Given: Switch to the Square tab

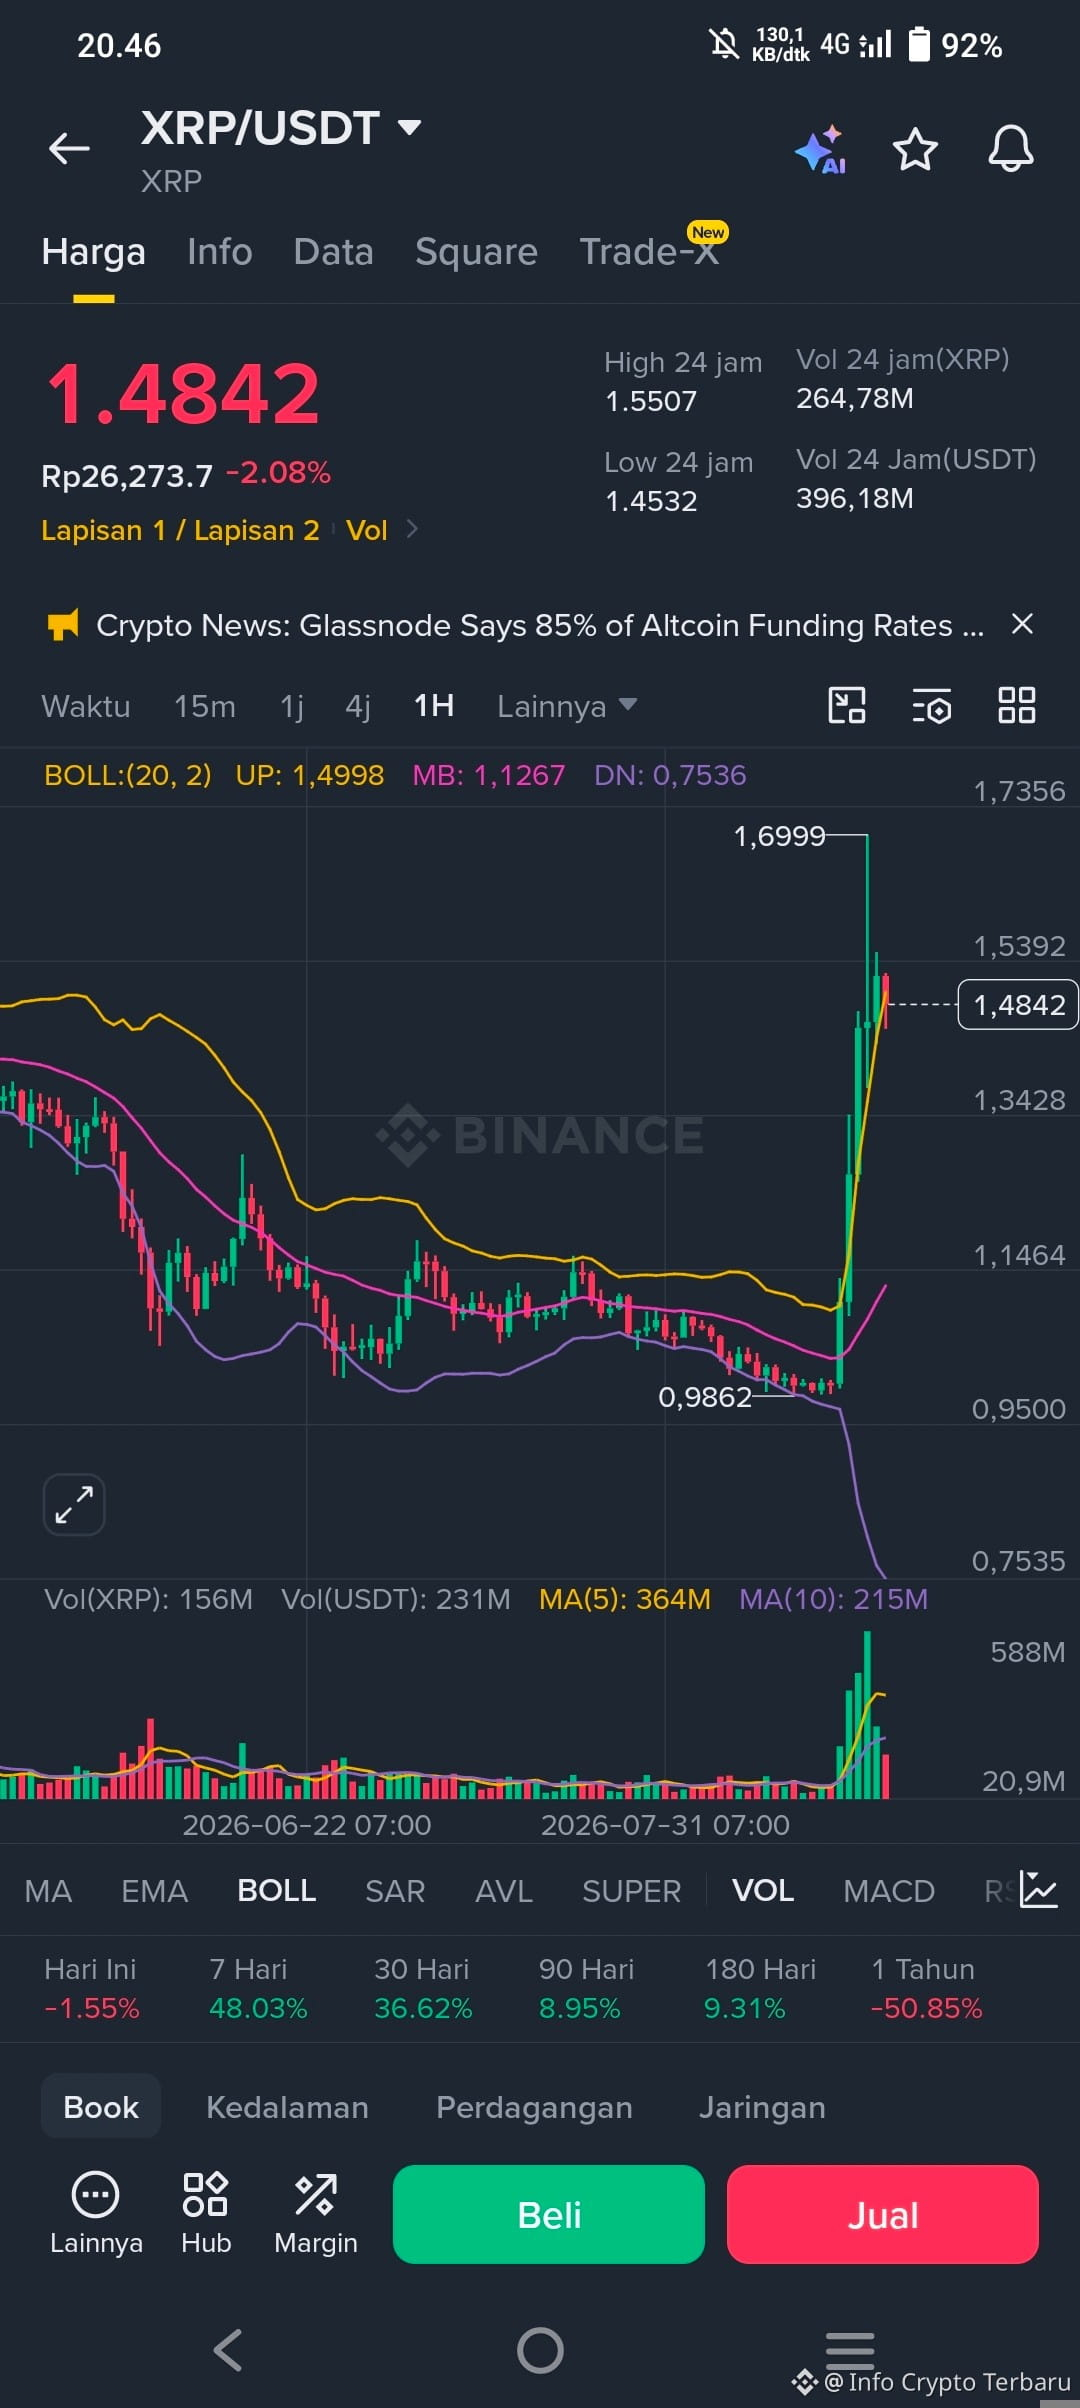Looking at the screenshot, I should tap(477, 252).
